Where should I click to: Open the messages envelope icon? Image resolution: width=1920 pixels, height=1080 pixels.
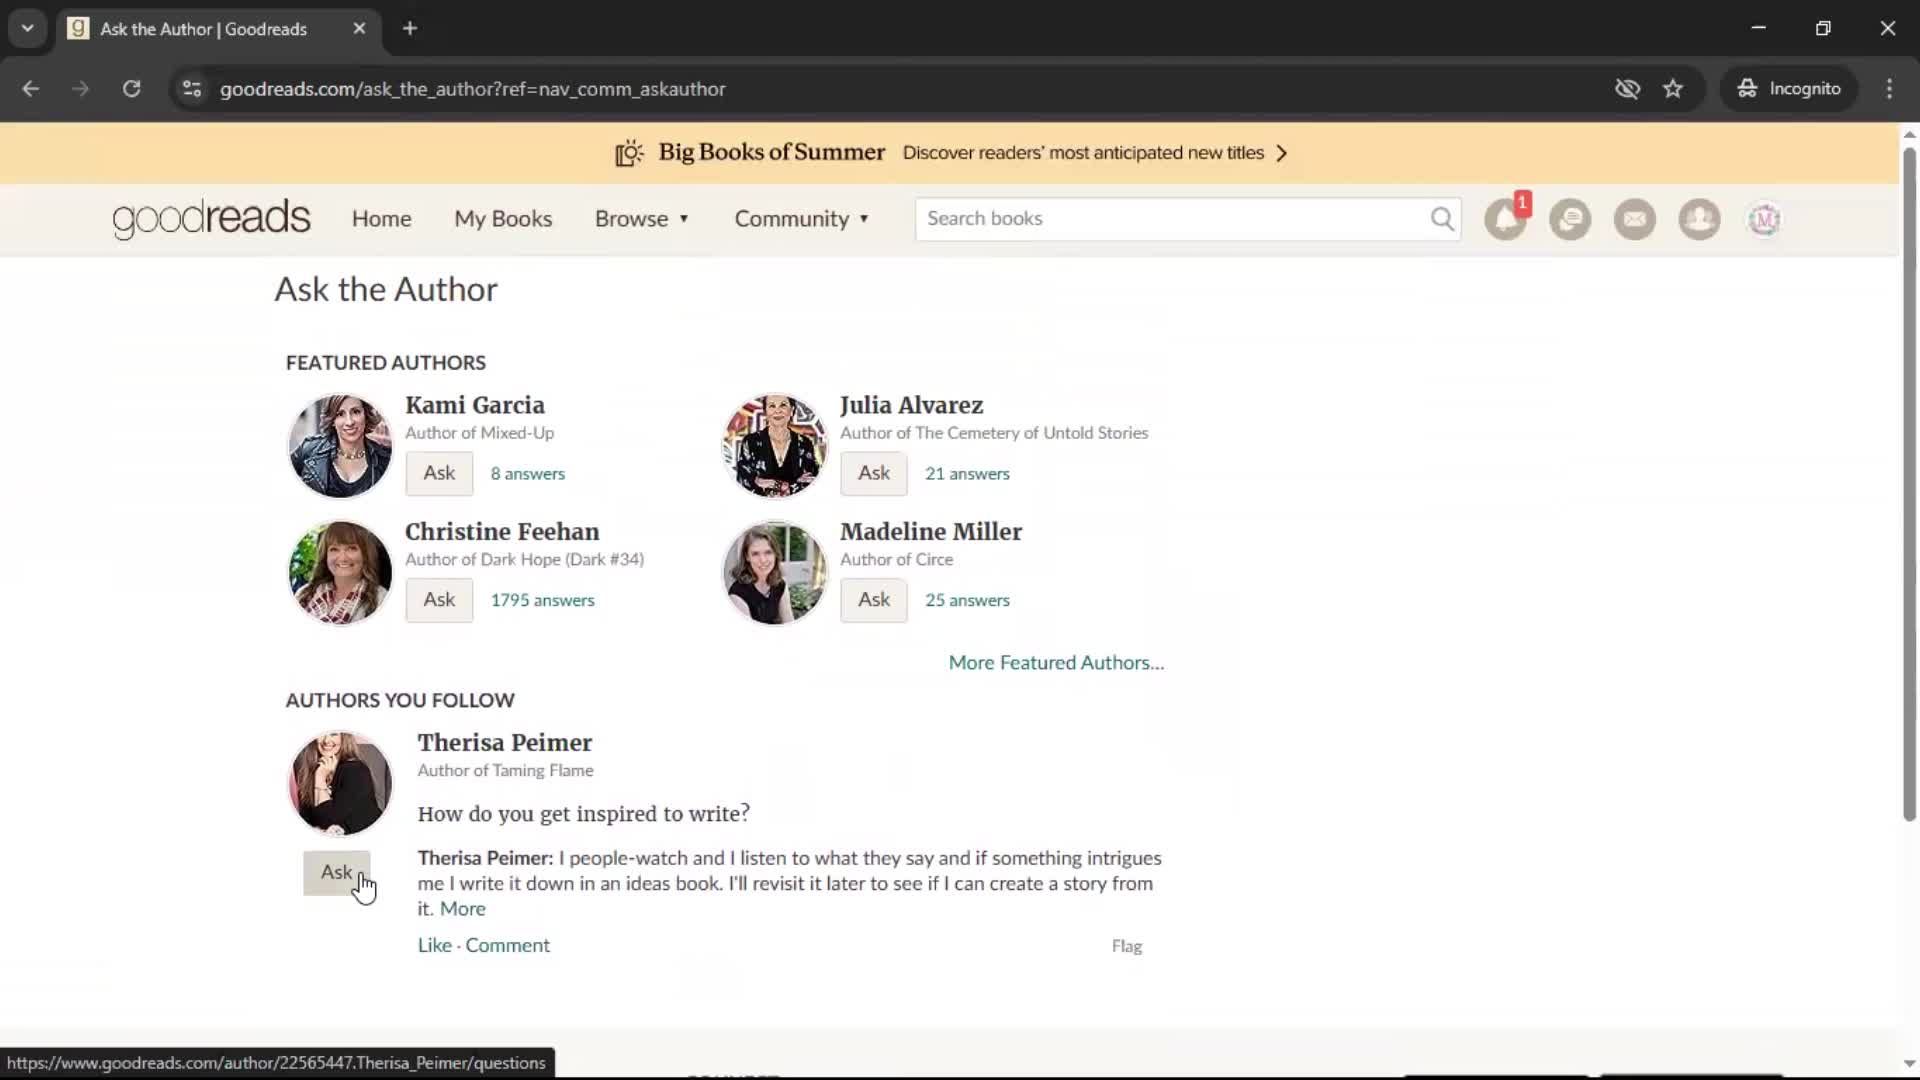click(1635, 219)
